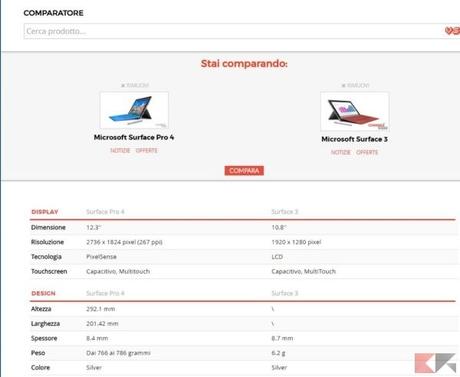Click 'Surface Pro 4' column header in DISPLAY
Viewport: 460px width, 377px height.
coord(105,212)
